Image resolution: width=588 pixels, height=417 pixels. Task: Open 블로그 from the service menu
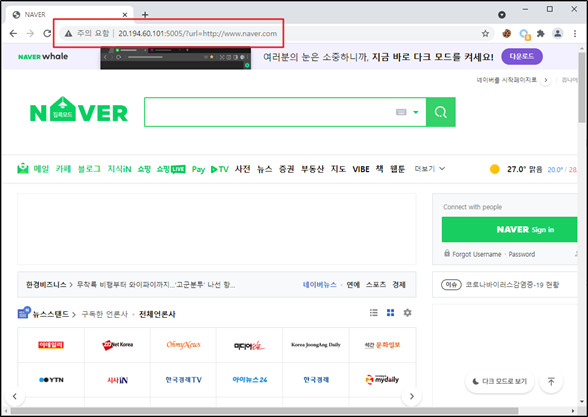(89, 169)
